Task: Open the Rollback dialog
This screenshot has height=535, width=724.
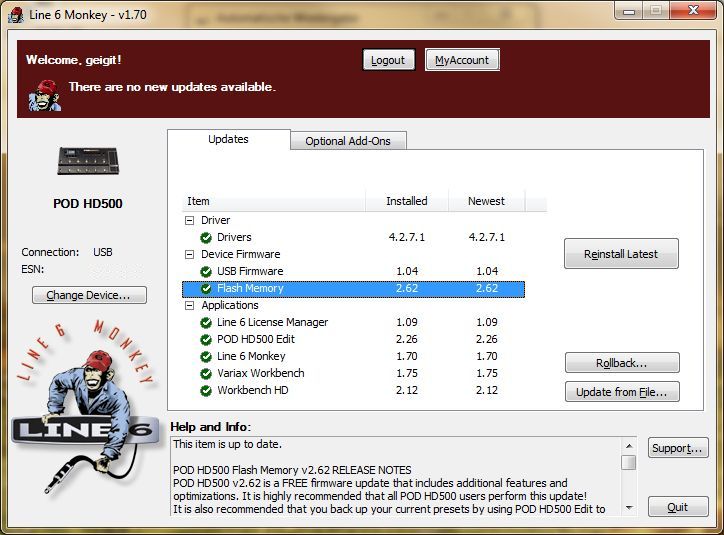Action: click(x=622, y=363)
